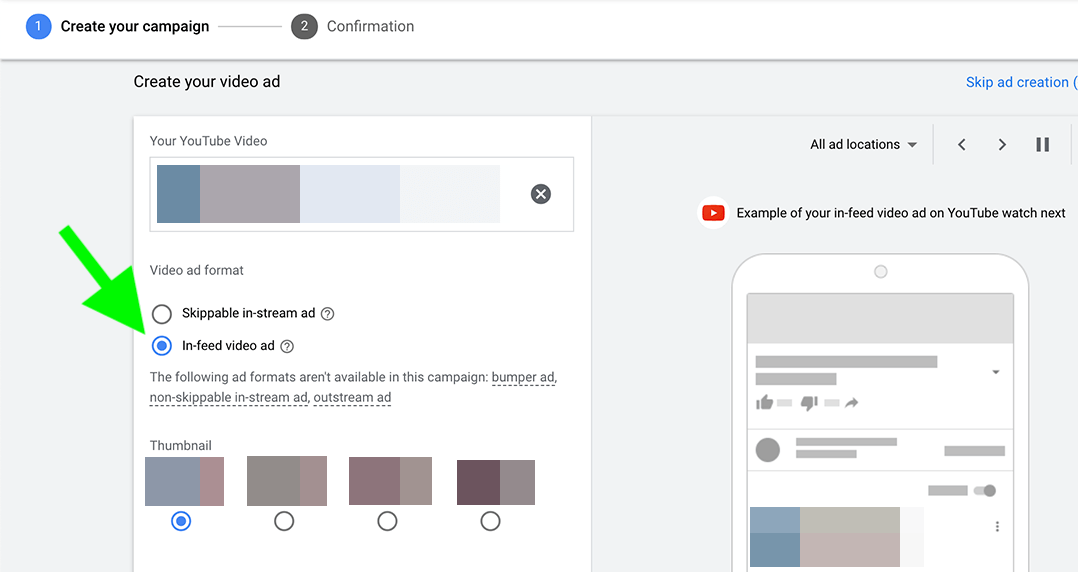Choose the fourth thumbnail radio button
The width and height of the screenshot is (1078, 572).
click(490, 522)
